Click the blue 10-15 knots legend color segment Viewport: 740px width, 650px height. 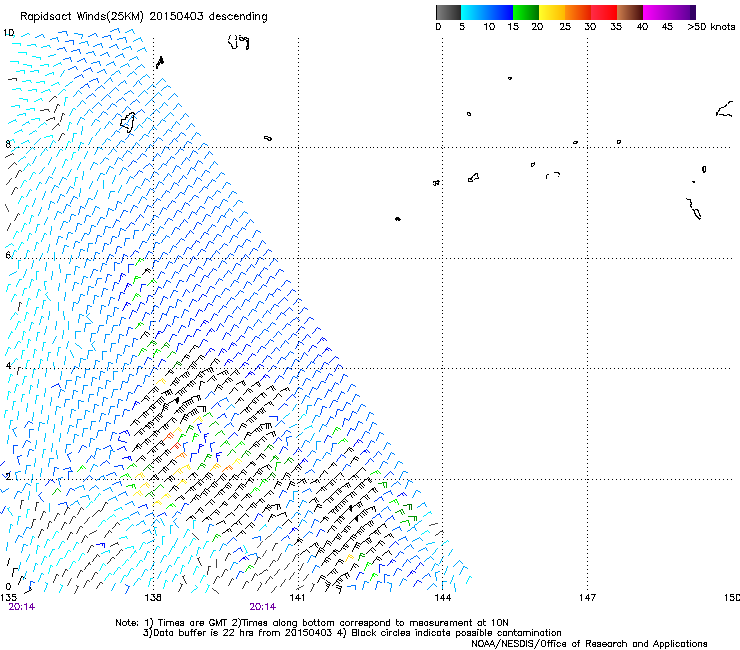click(500, 12)
